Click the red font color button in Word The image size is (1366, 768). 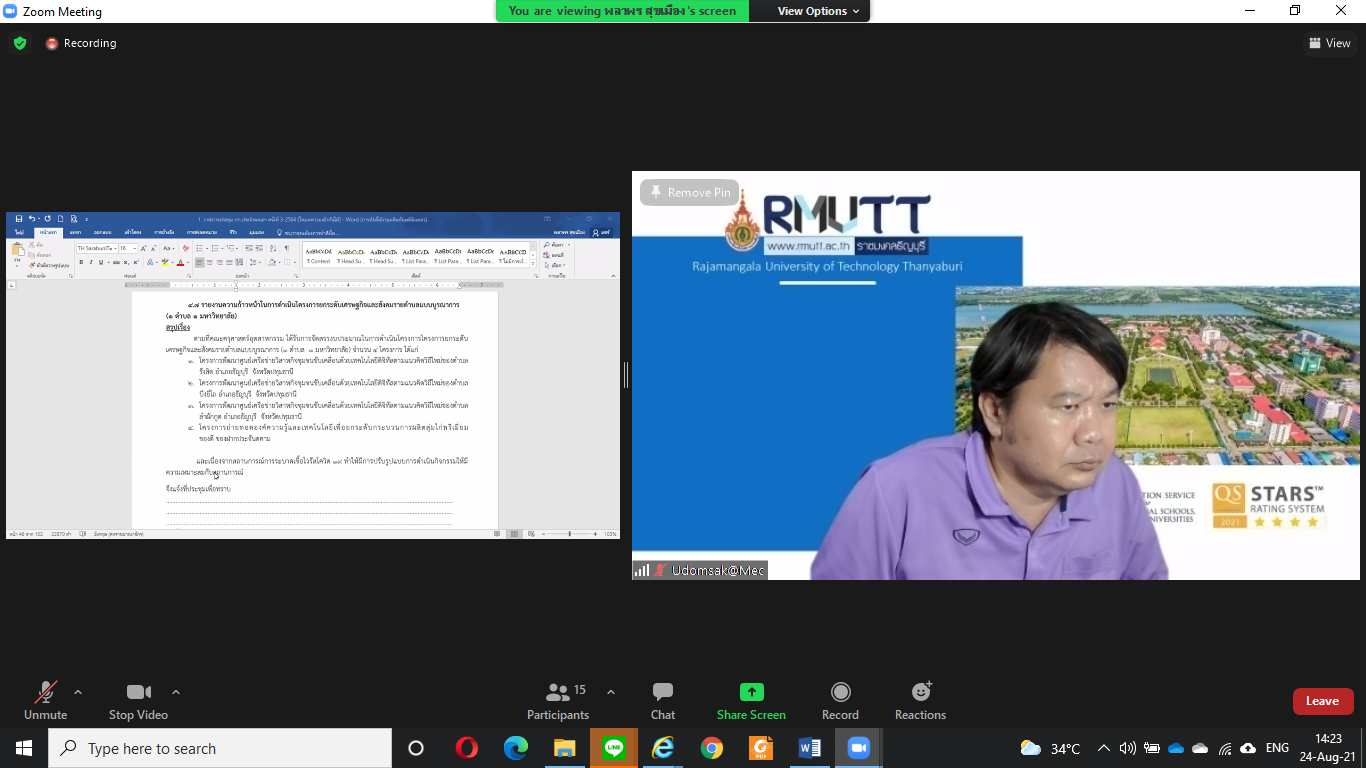[179, 262]
